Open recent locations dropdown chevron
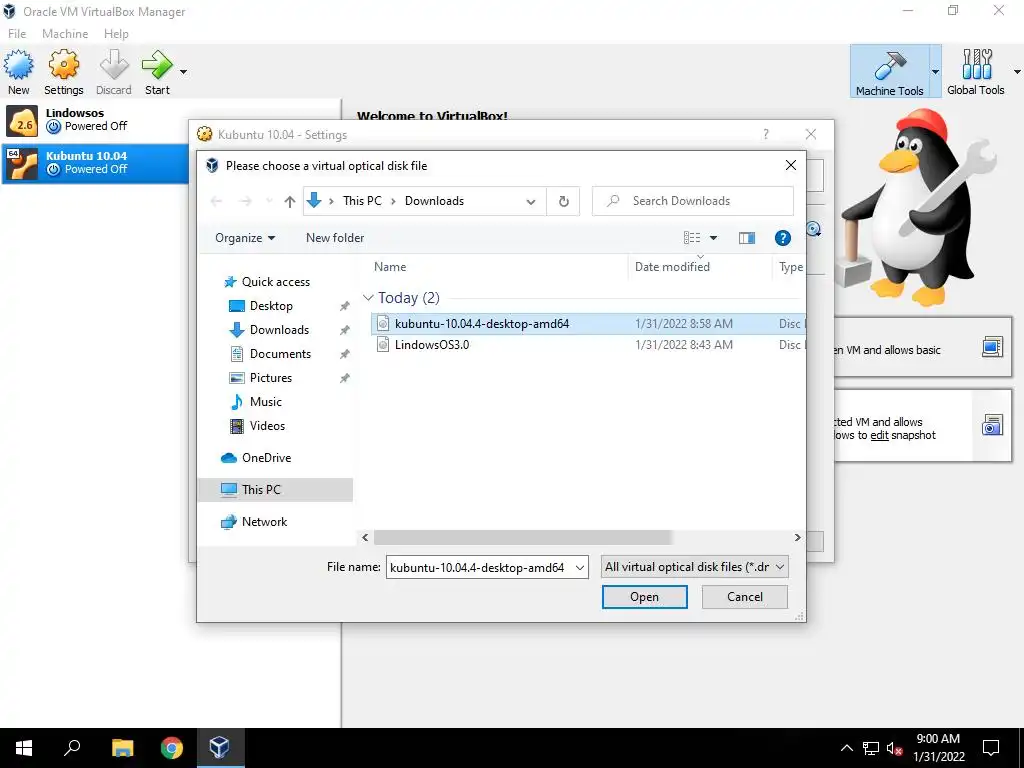Screen dimensions: 1024x768 [269, 201]
